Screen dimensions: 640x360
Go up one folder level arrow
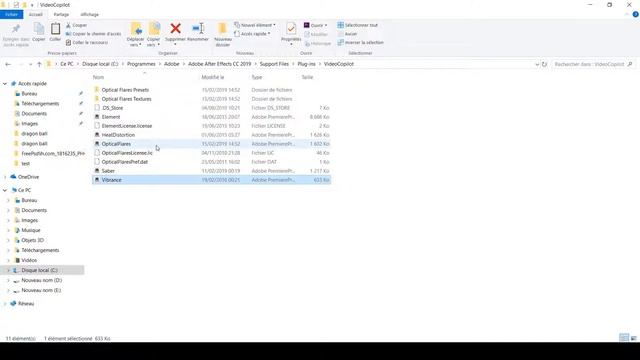coord(39,64)
